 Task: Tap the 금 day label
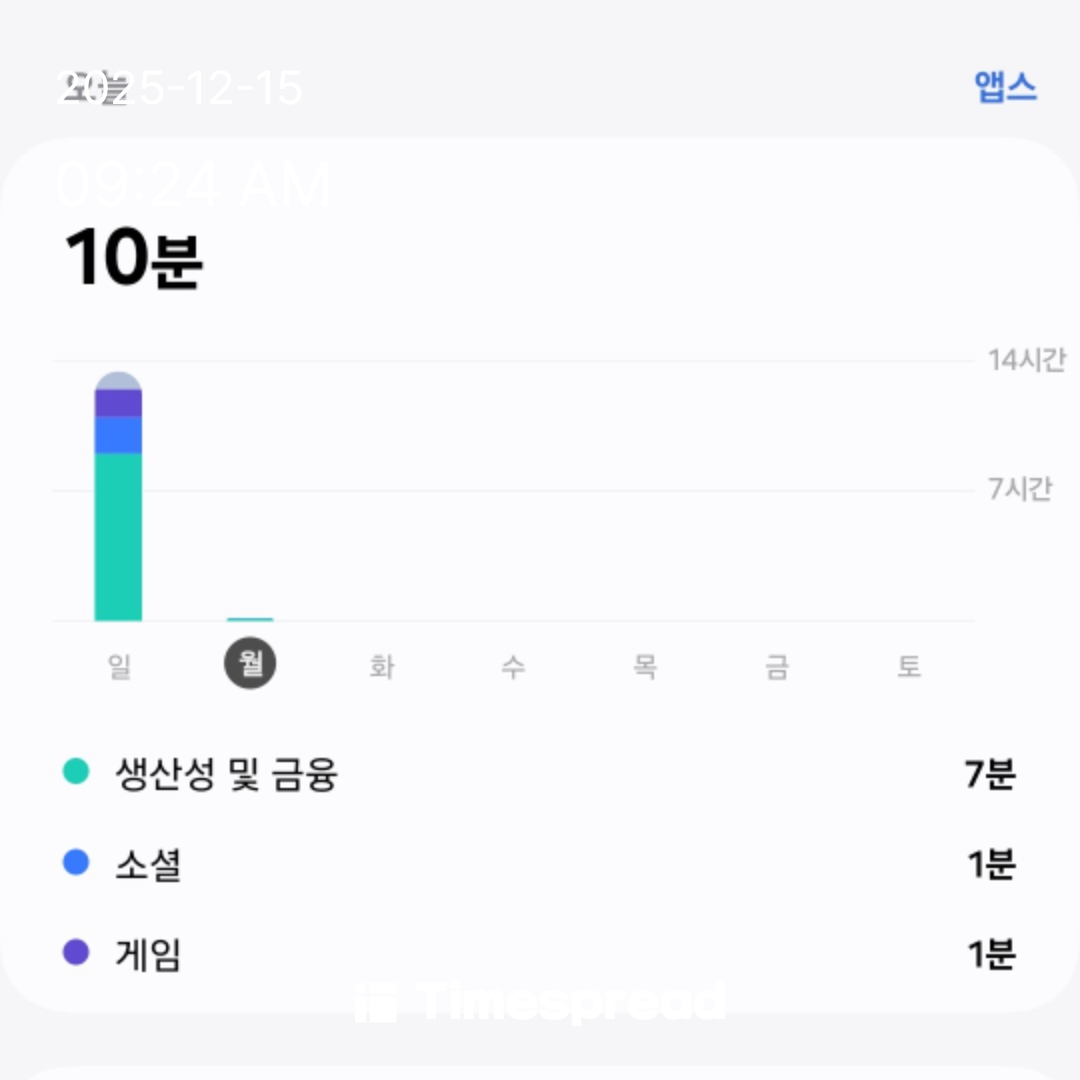click(x=777, y=666)
